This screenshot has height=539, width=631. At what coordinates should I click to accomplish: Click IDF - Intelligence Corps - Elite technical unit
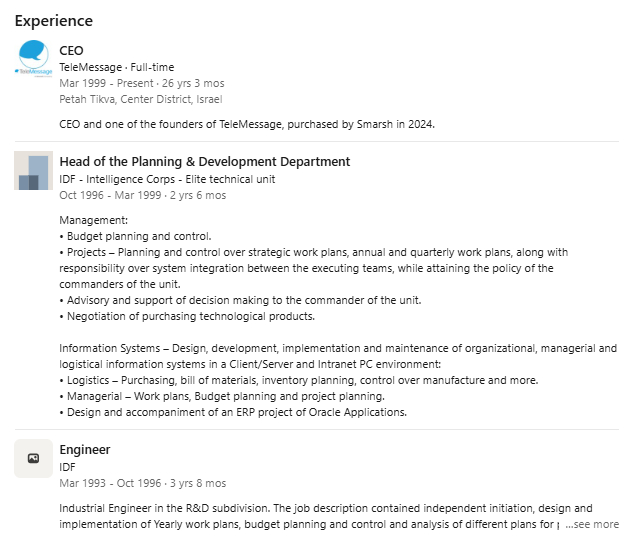pos(167,179)
